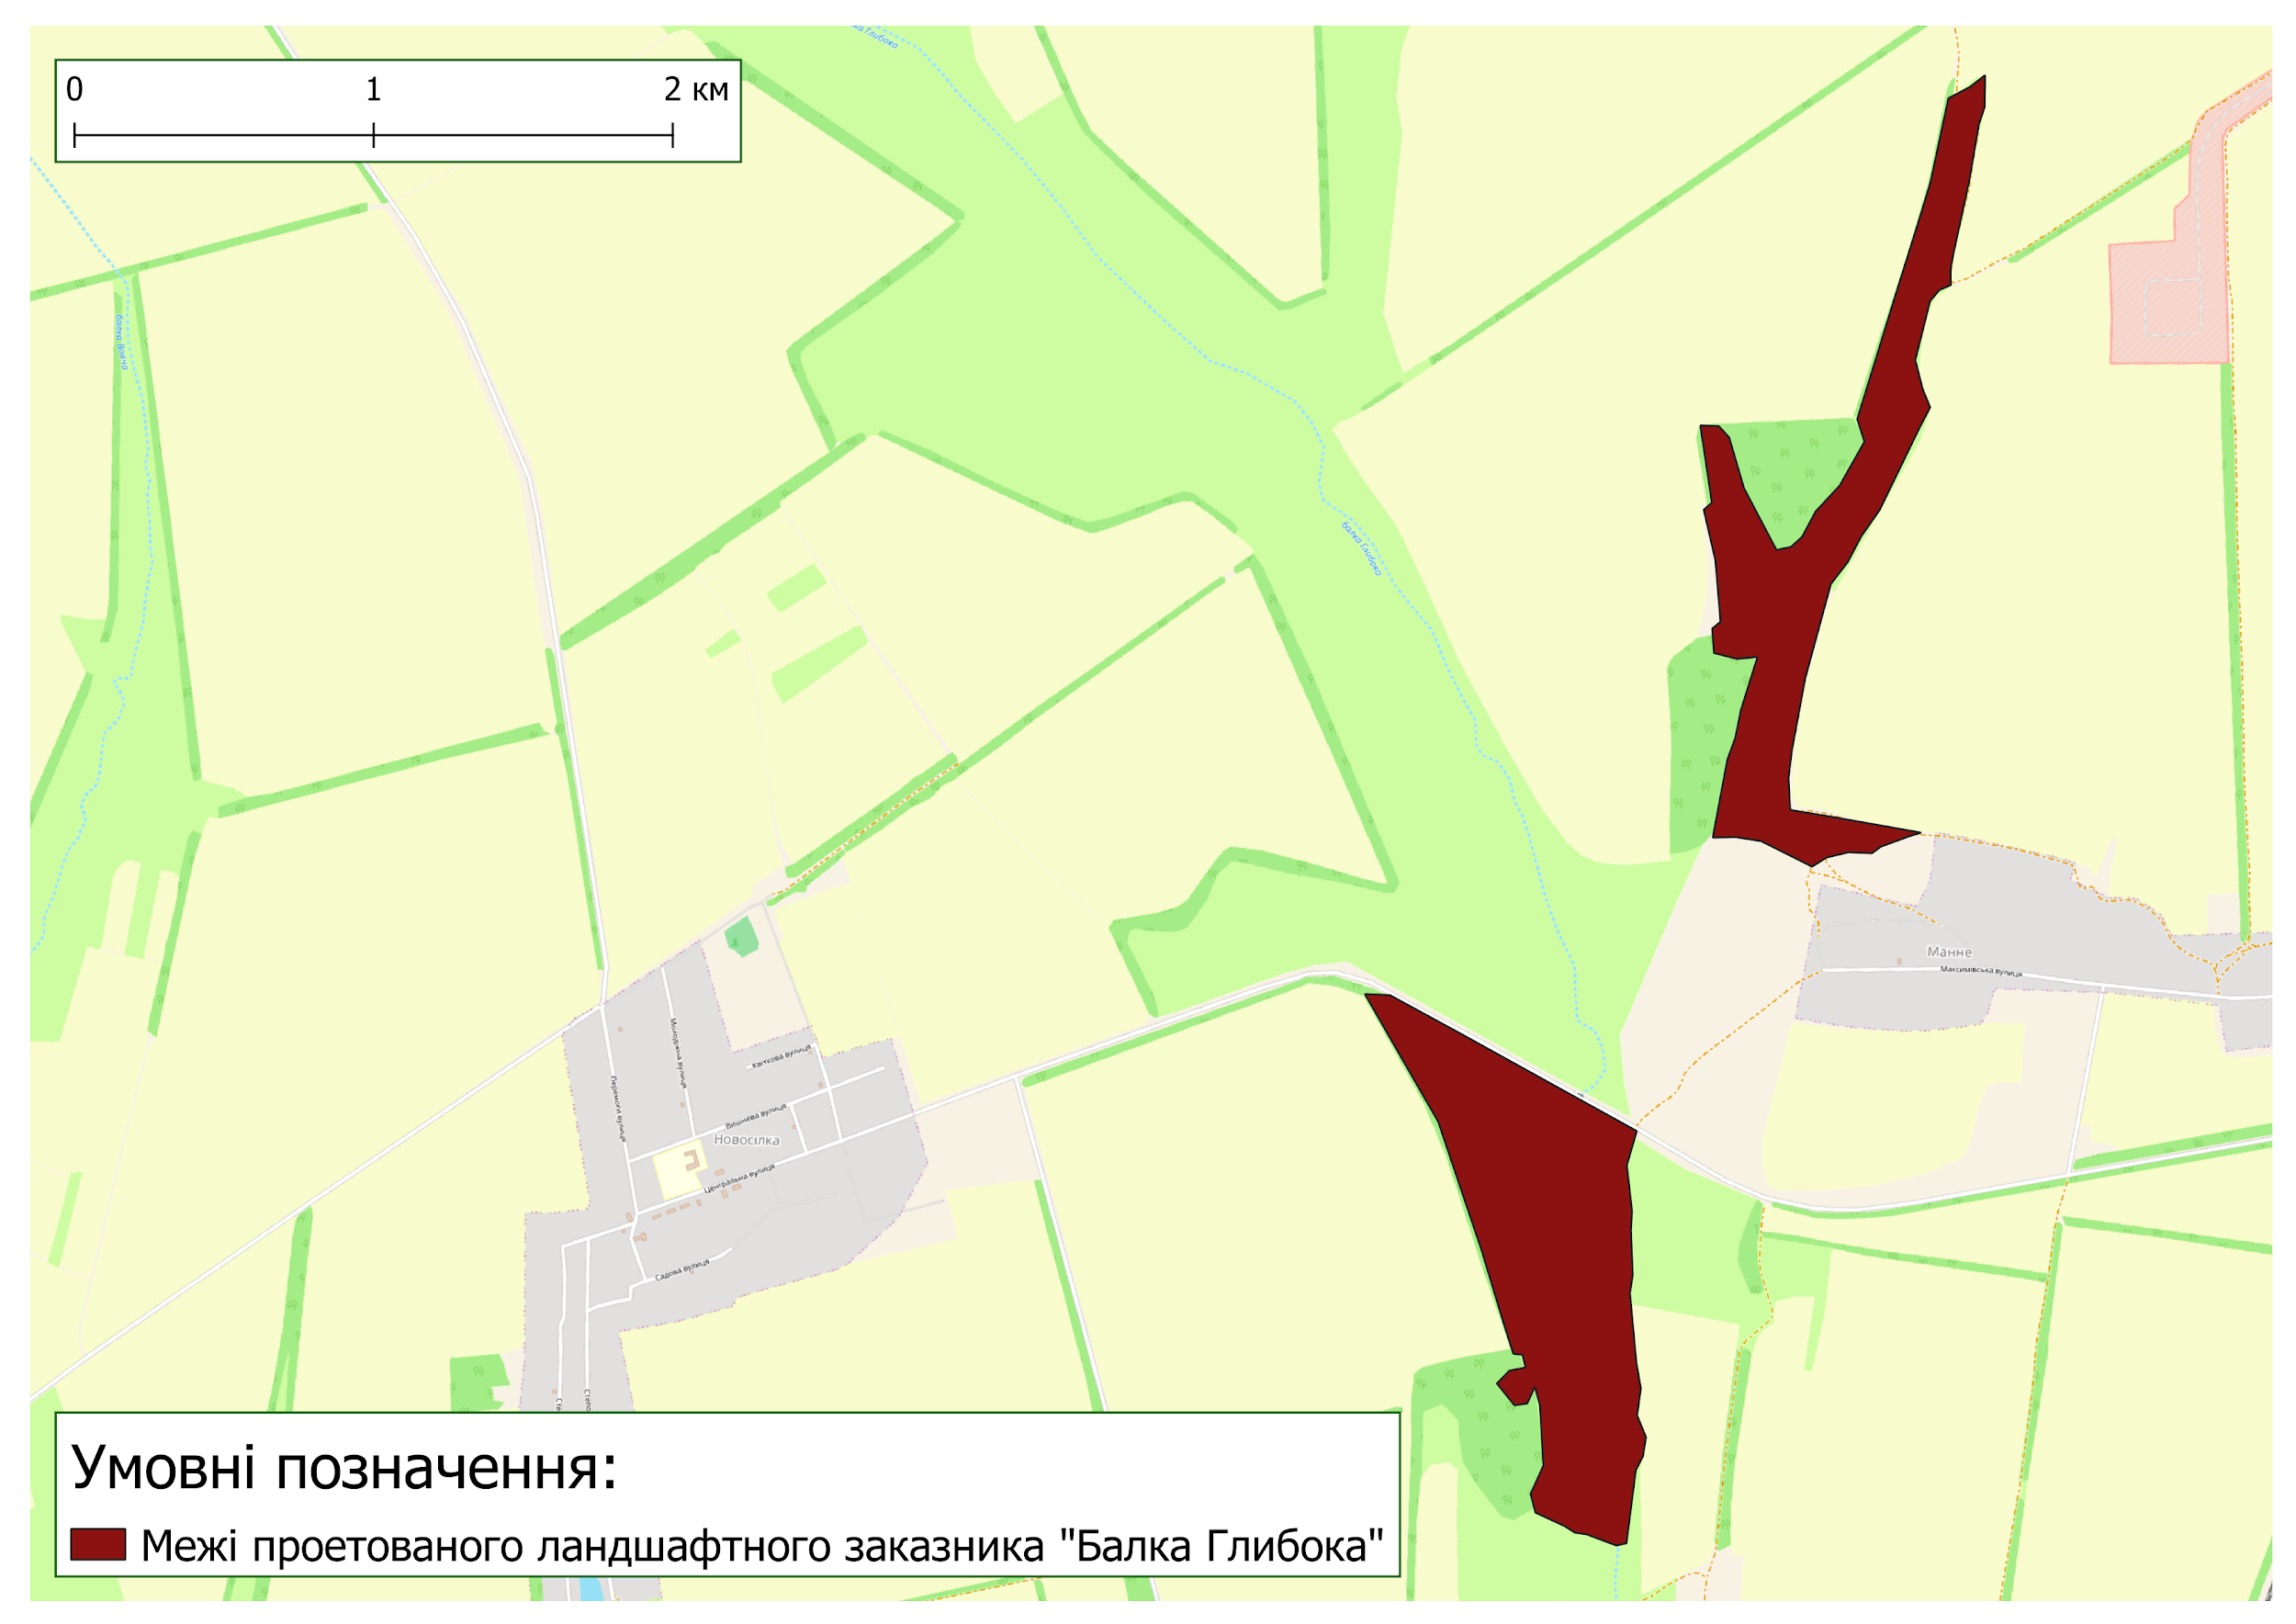Click the 'Садова вулиця' street label
The image size is (2296, 1624).
682,1270
